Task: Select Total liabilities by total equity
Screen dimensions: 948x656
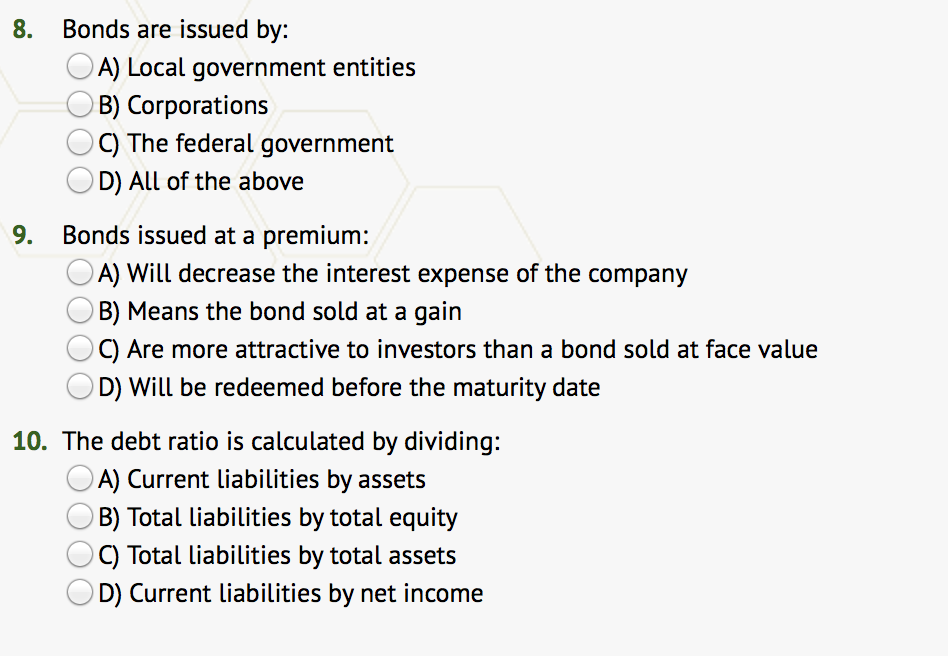Action: 80,517
